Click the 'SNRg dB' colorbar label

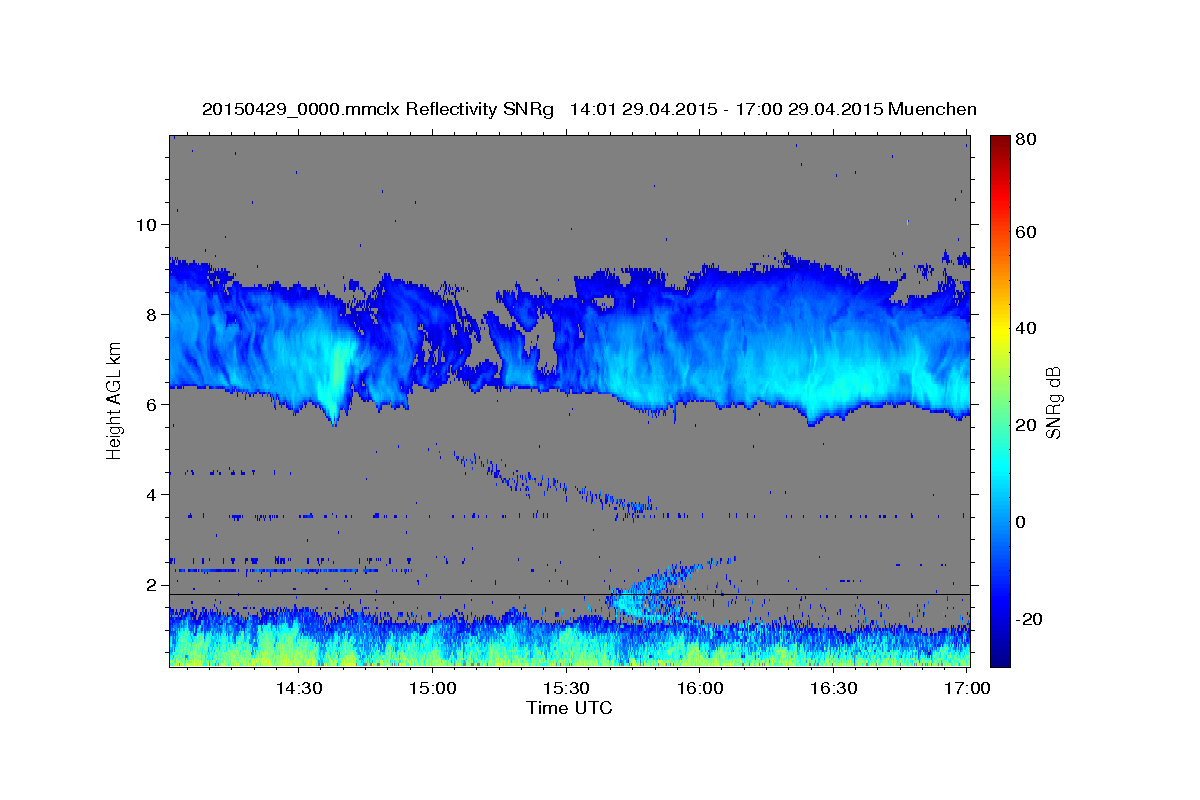(x=1053, y=402)
